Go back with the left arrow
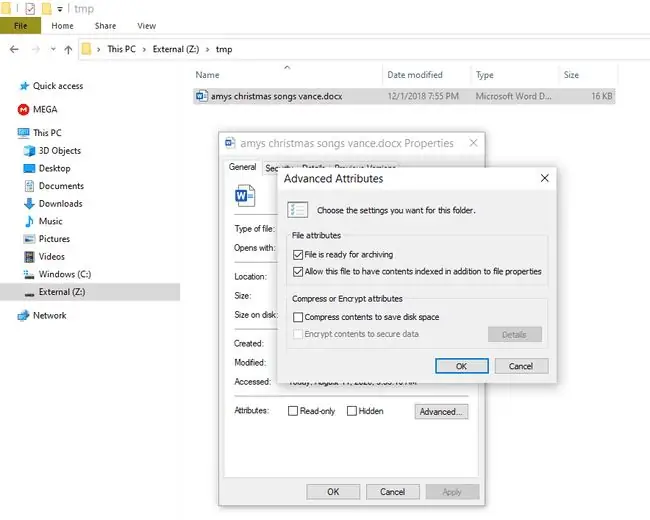The height and width of the screenshot is (520, 650). click(14, 49)
